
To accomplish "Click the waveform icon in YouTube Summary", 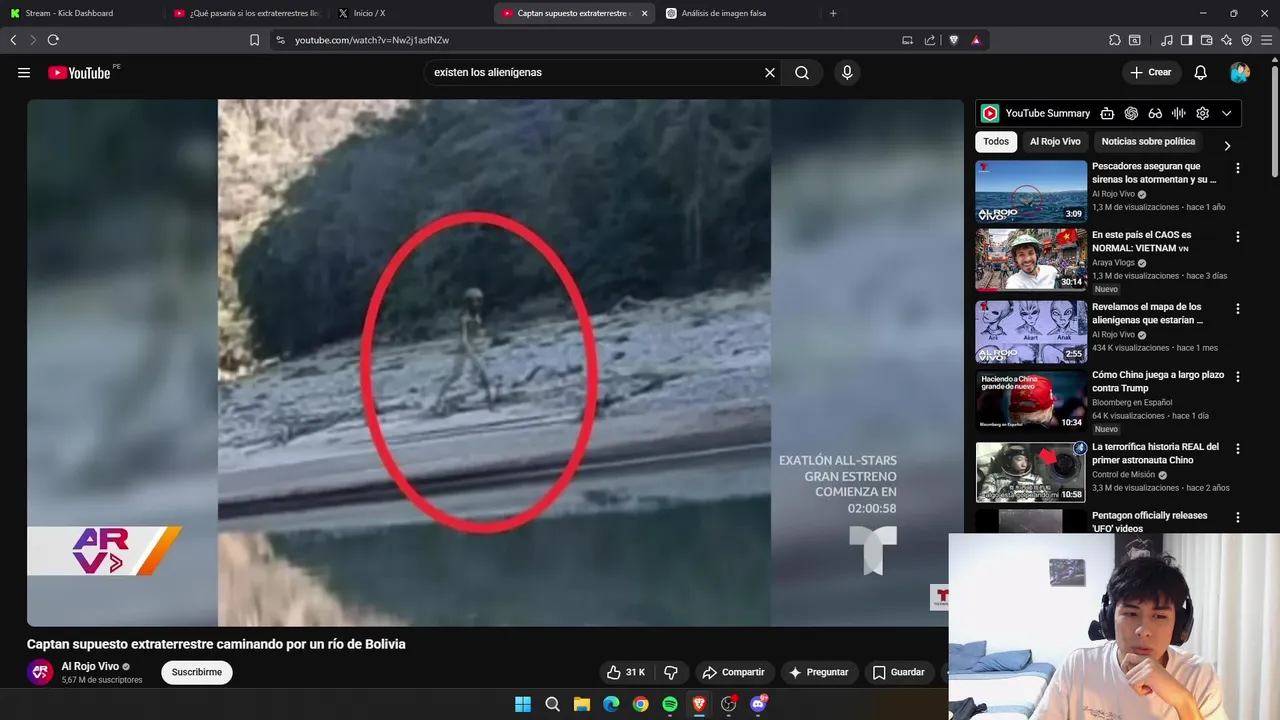I will (x=1179, y=113).
